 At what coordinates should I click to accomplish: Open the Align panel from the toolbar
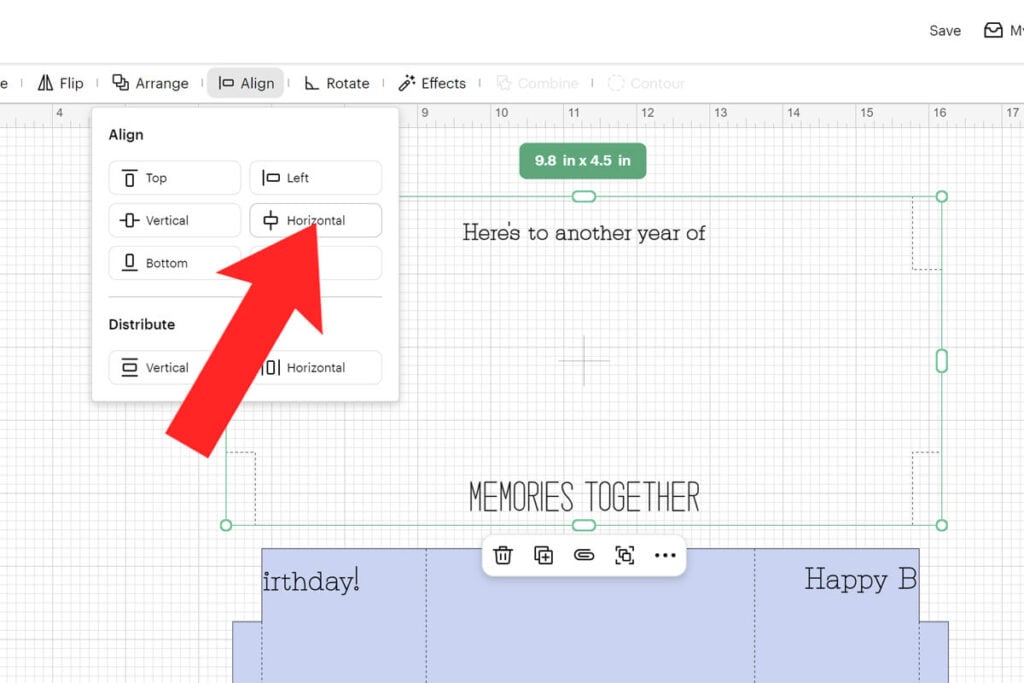click(245, 83)
